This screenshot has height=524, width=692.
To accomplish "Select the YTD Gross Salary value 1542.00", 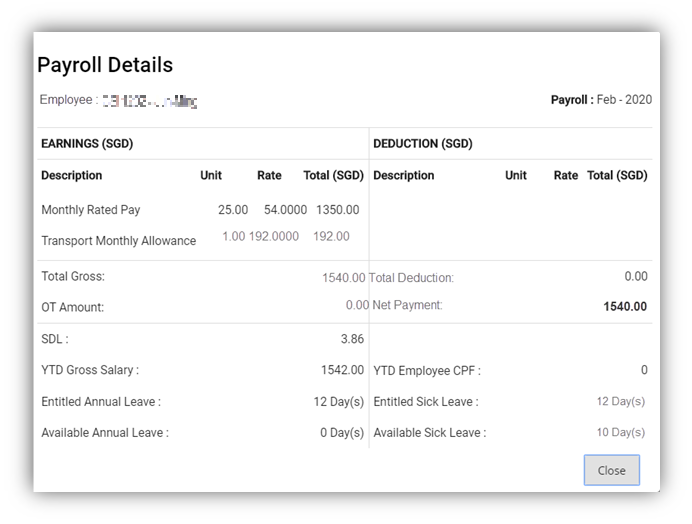I will point(342,370).
